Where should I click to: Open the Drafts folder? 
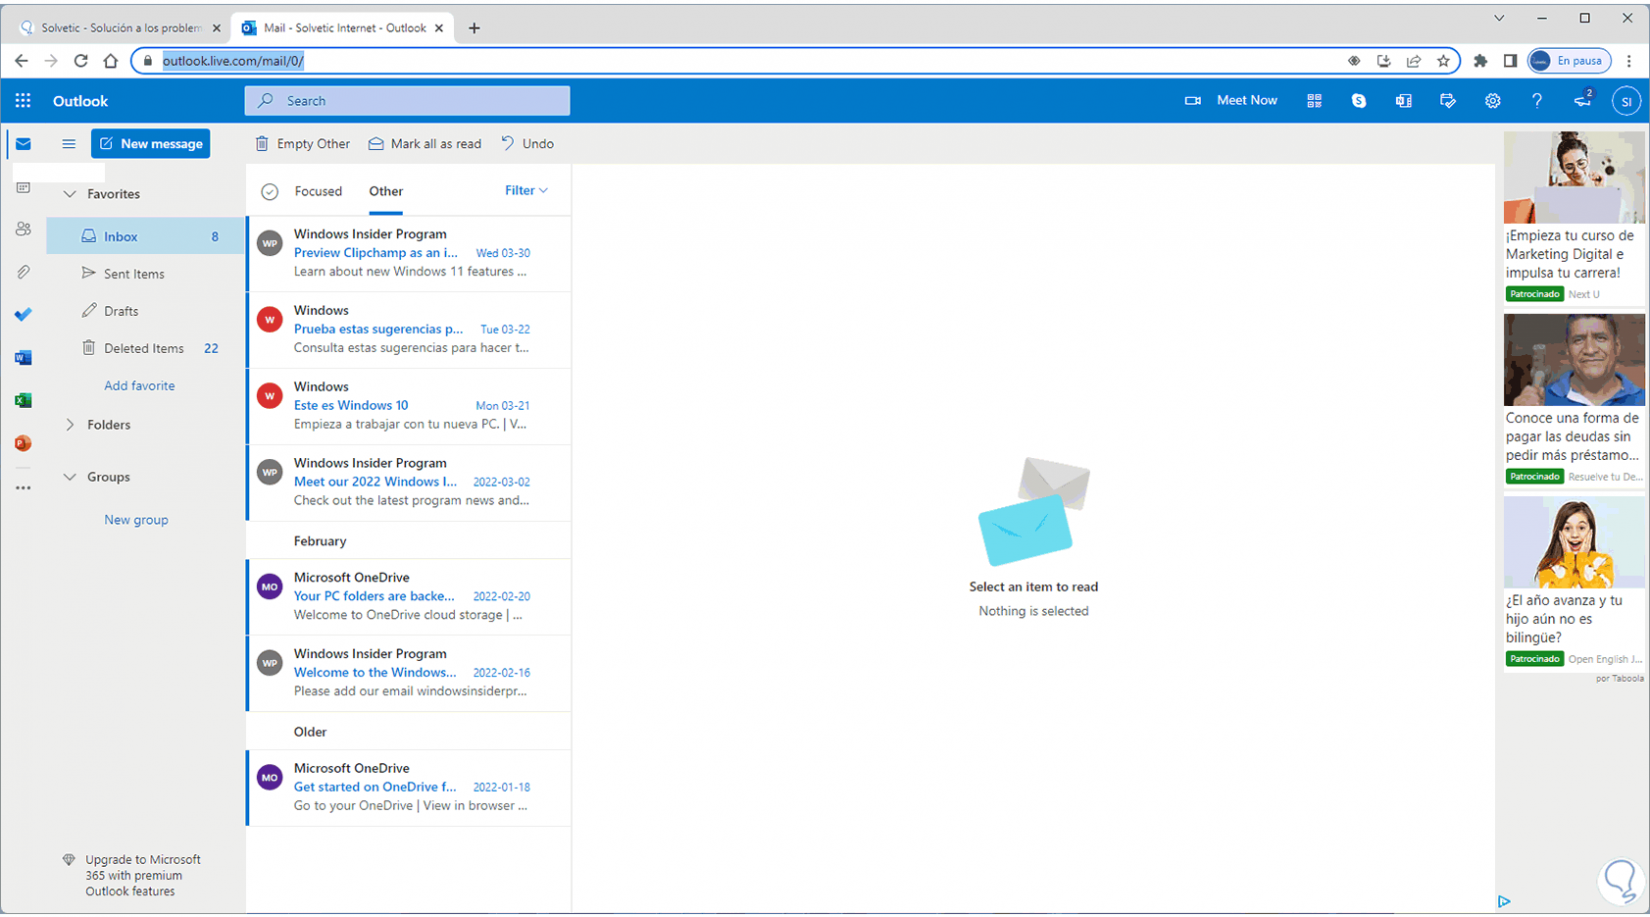pos(146,311)
